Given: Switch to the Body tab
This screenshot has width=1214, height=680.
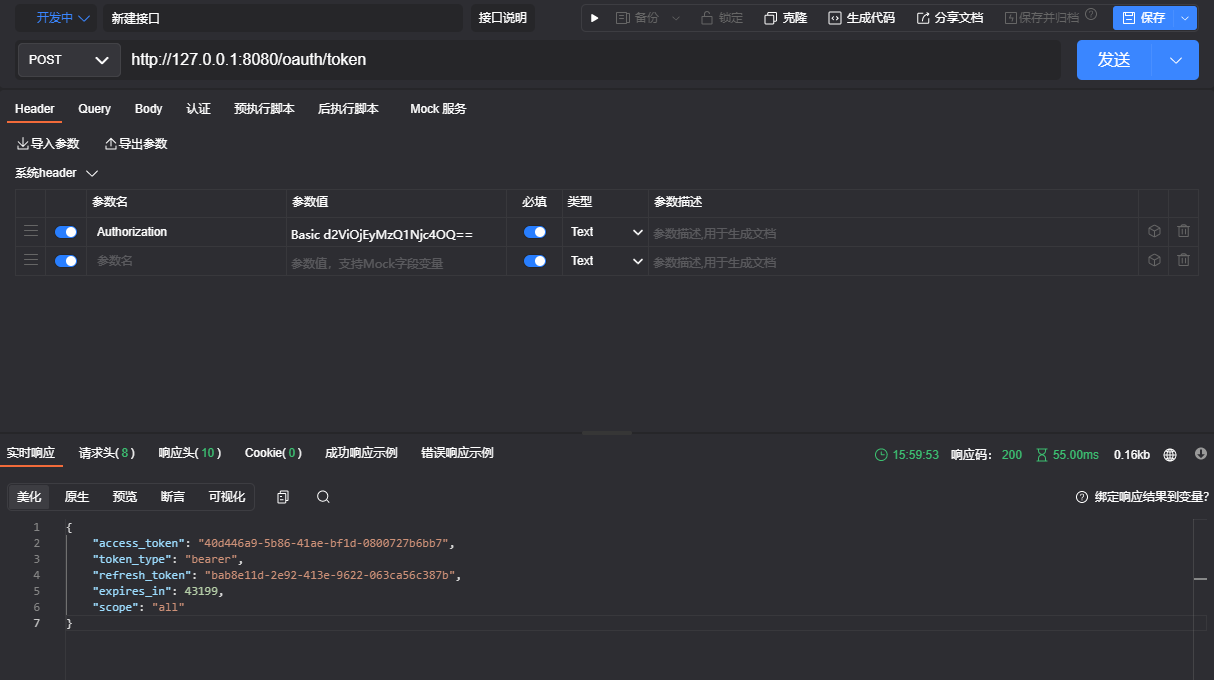Looking at the screenshot, I should click(148, 109).
